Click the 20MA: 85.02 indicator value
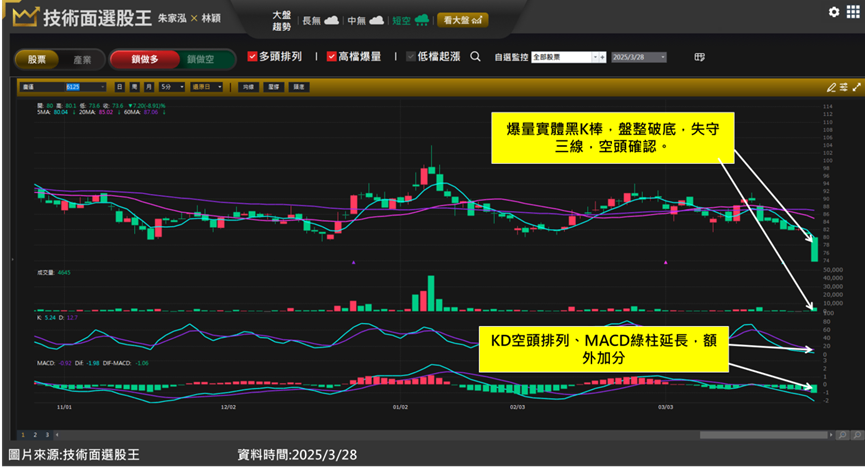Viewport: 865px width, 470px height. click(x=96, y=112)
